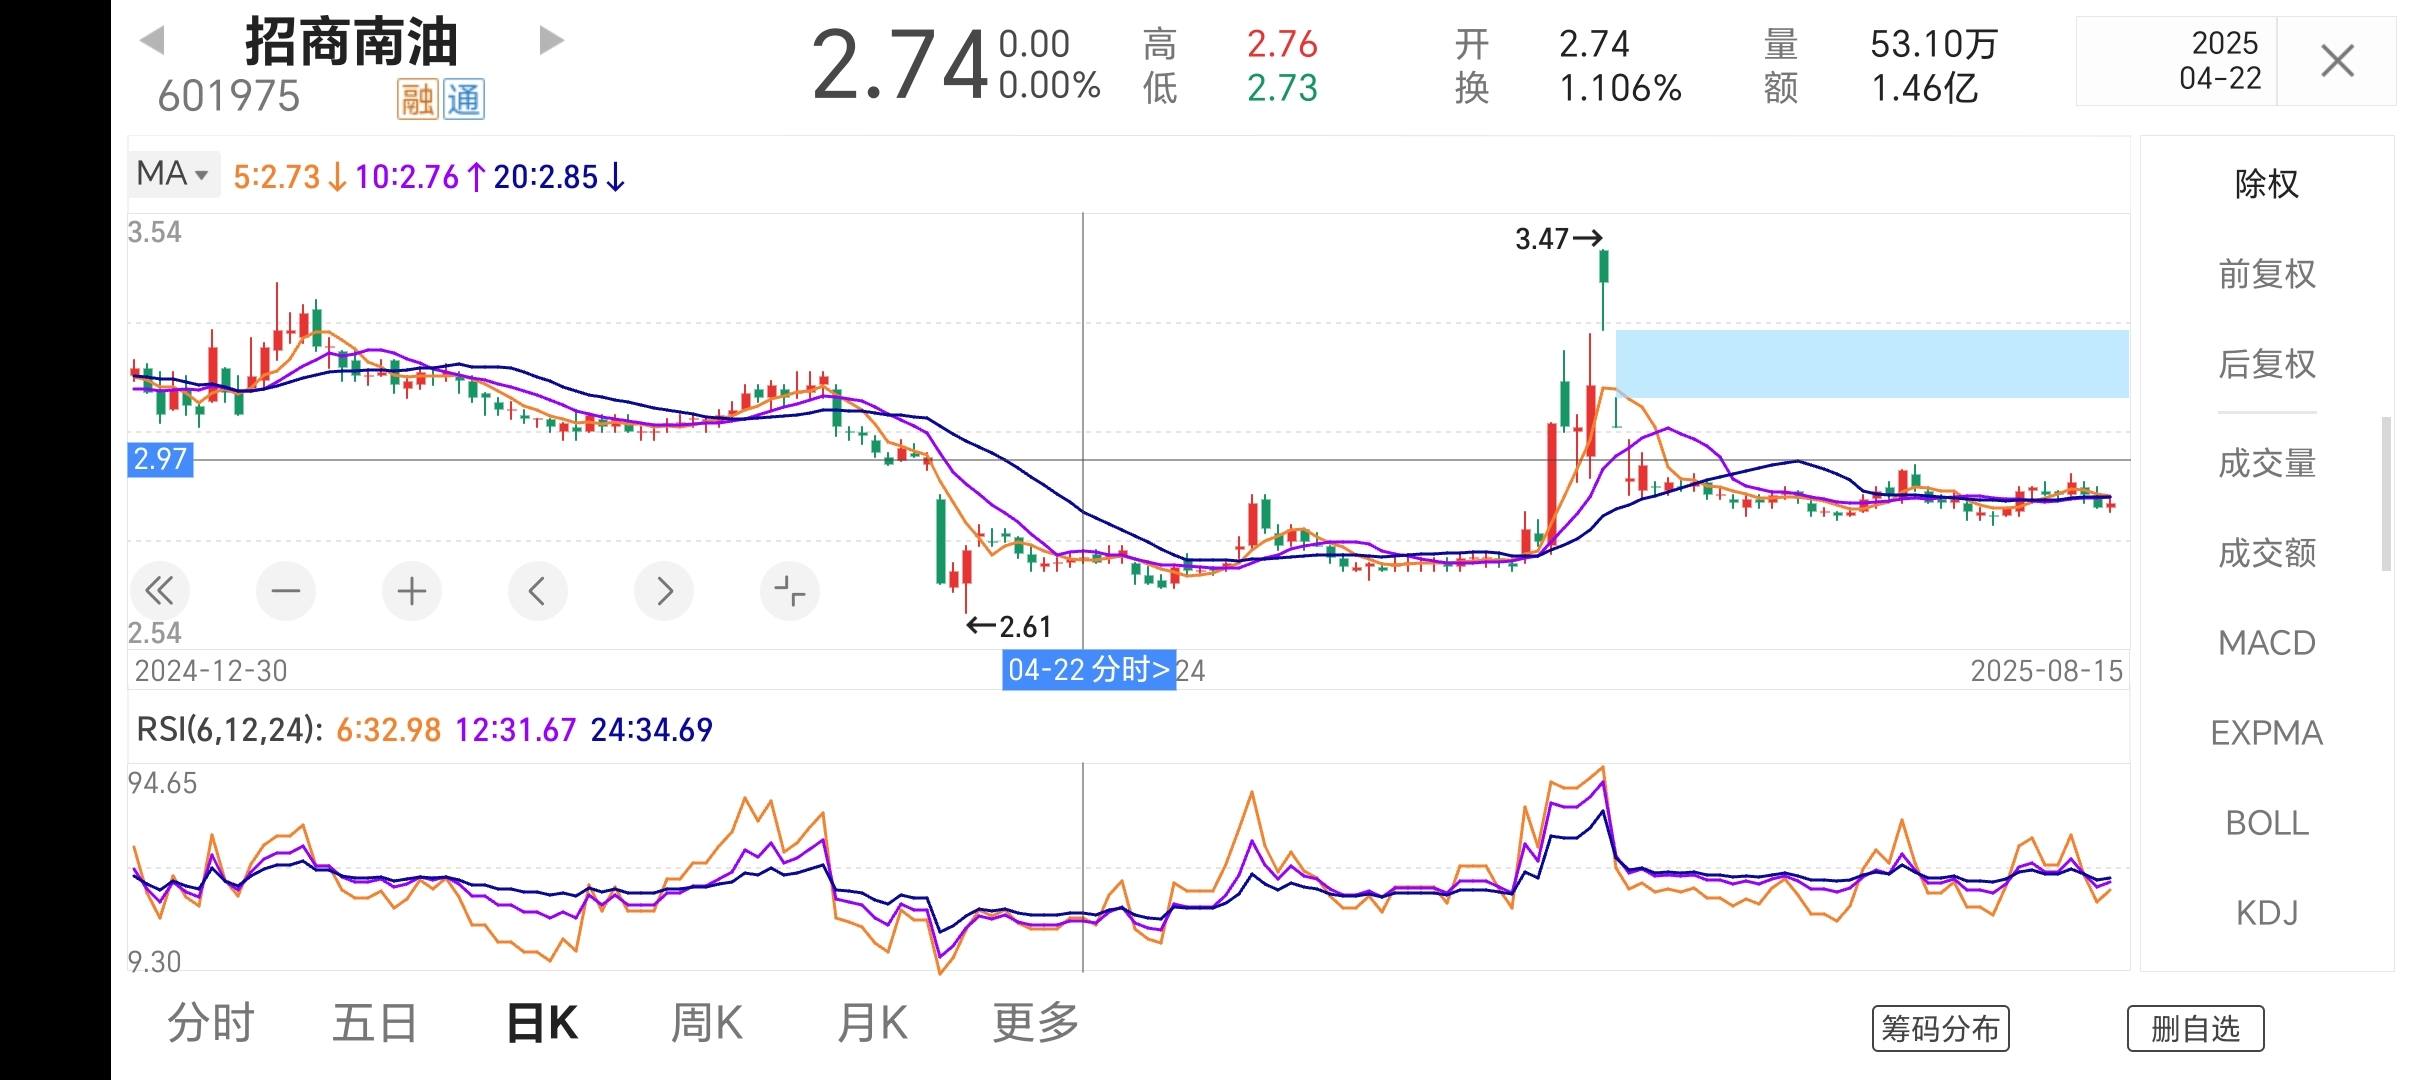Open 筹码分布 chip distribution button
Image resolution: width=2412 pixels, height=1080 pixels.
pyautogui.click(x=1940, y=1029)
